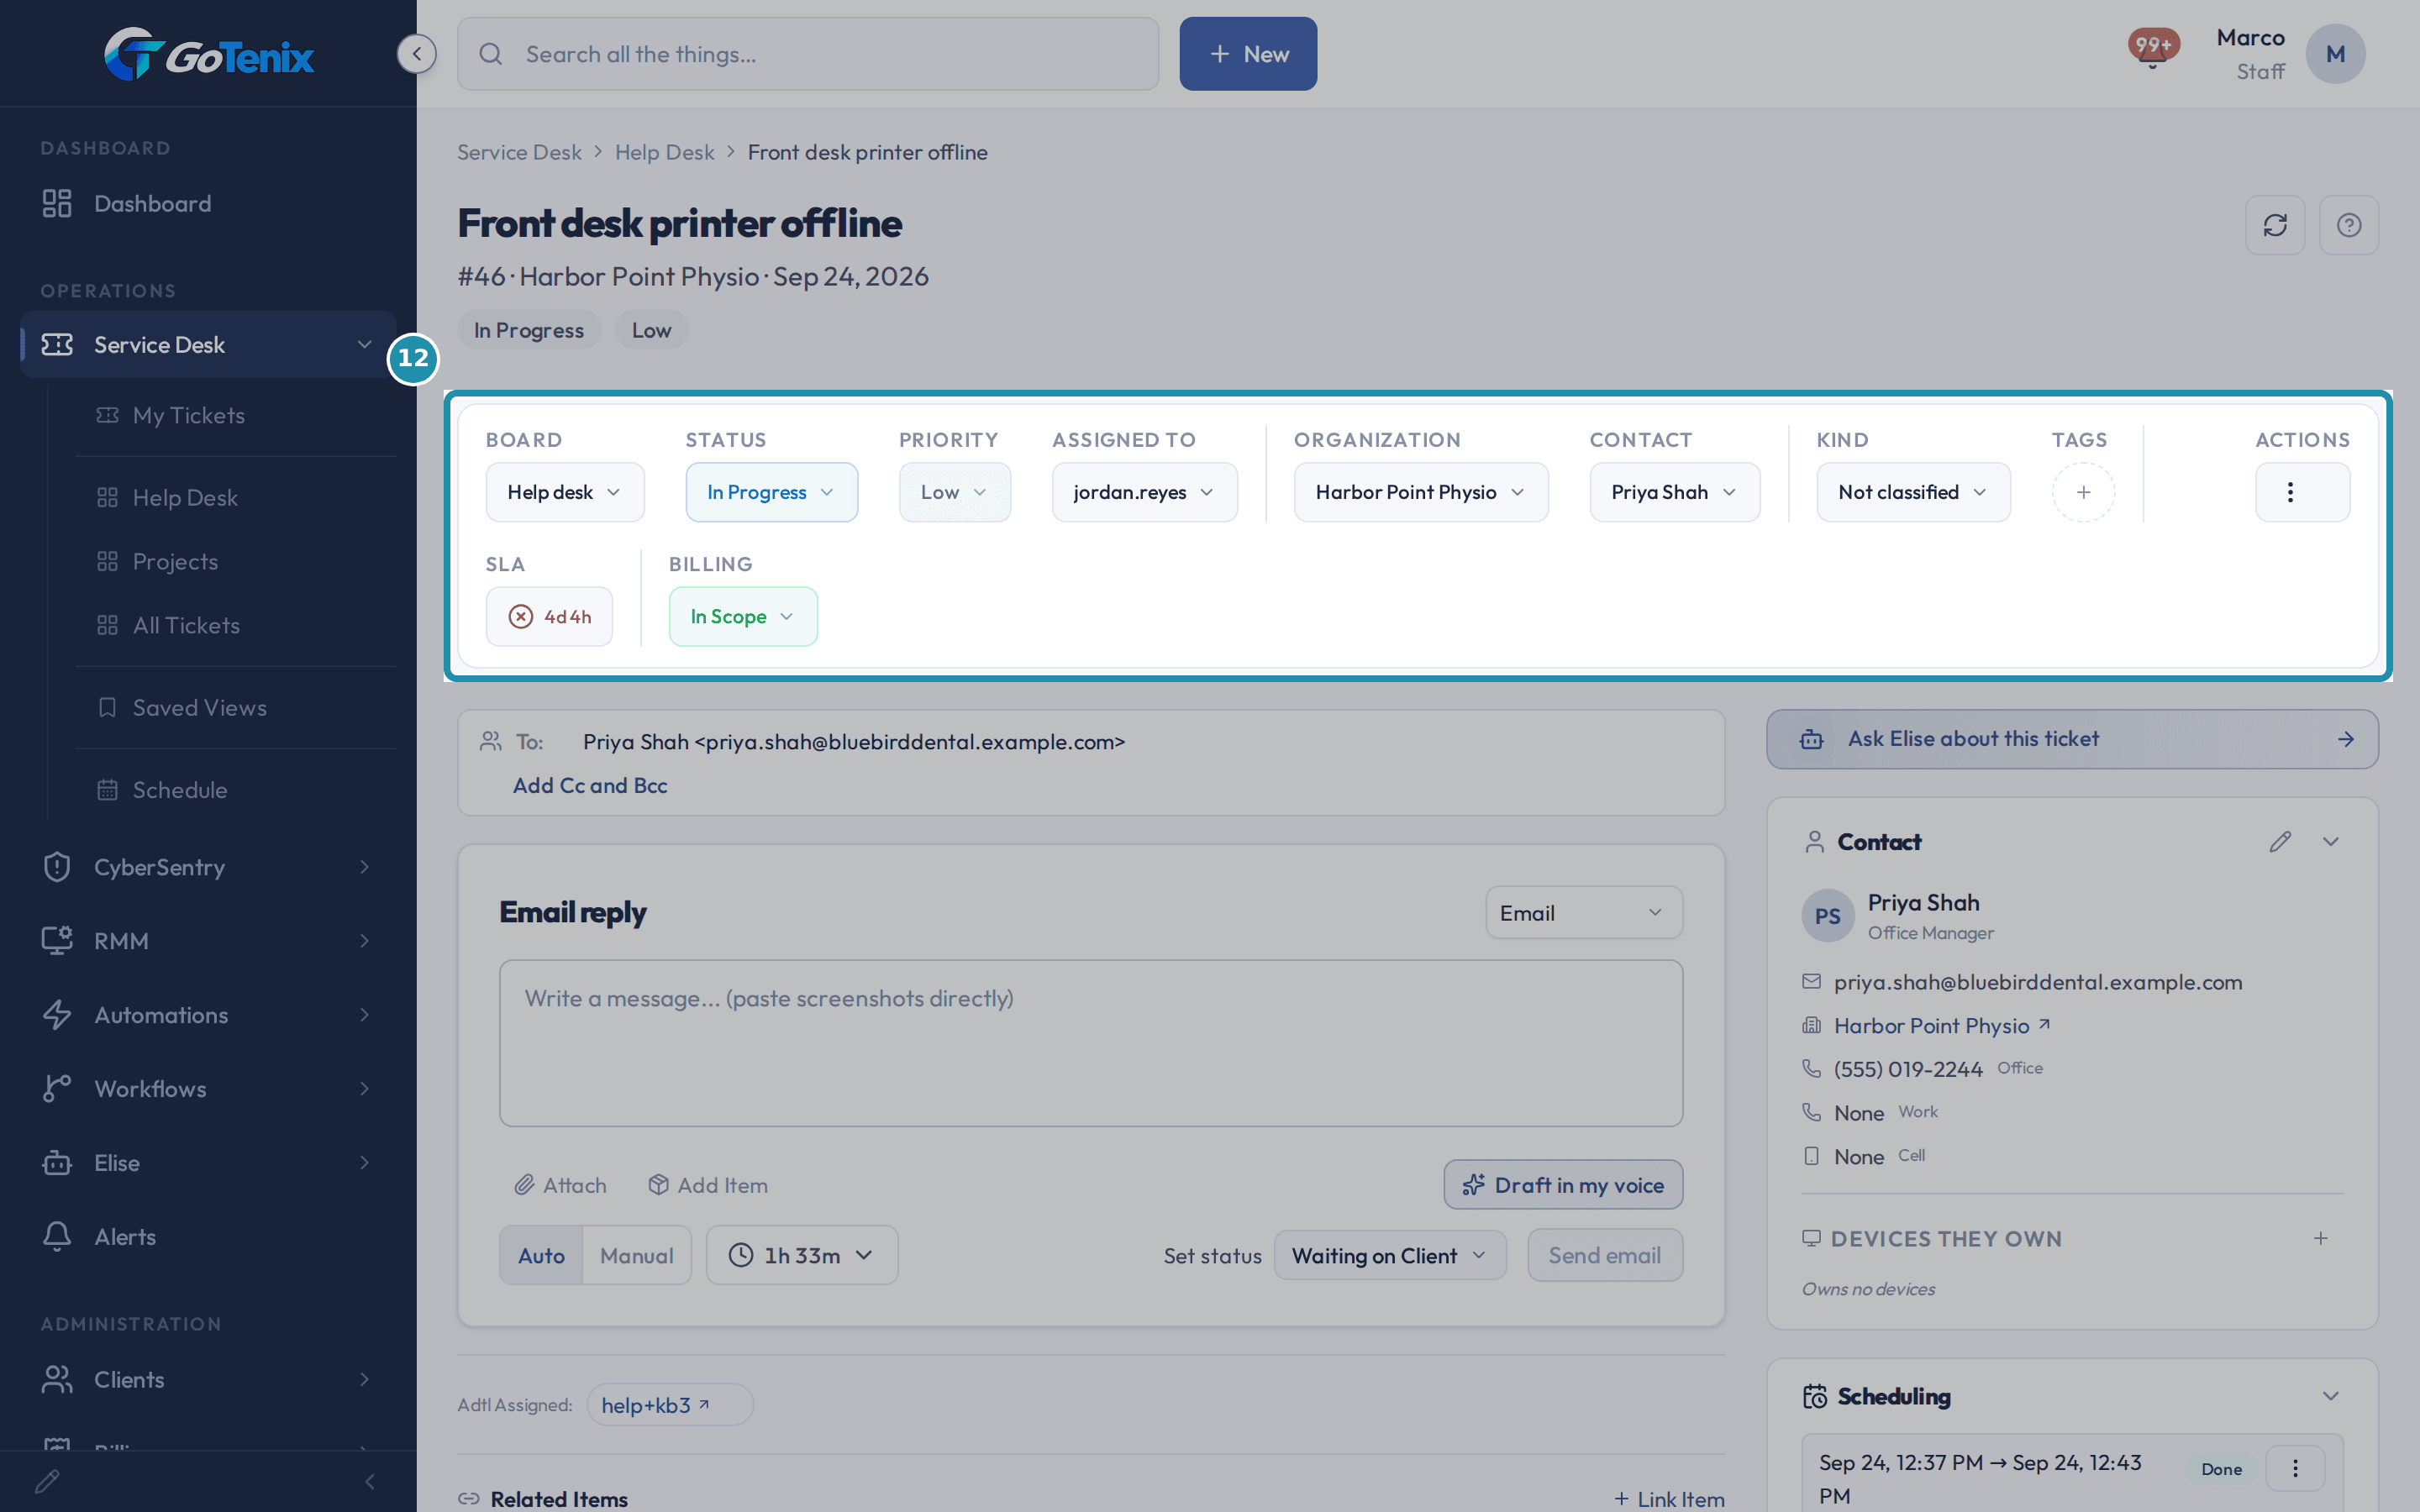2420x1512 pixels.
Task: Open the Email reply type dropdown
Action: pos(1583,912)
